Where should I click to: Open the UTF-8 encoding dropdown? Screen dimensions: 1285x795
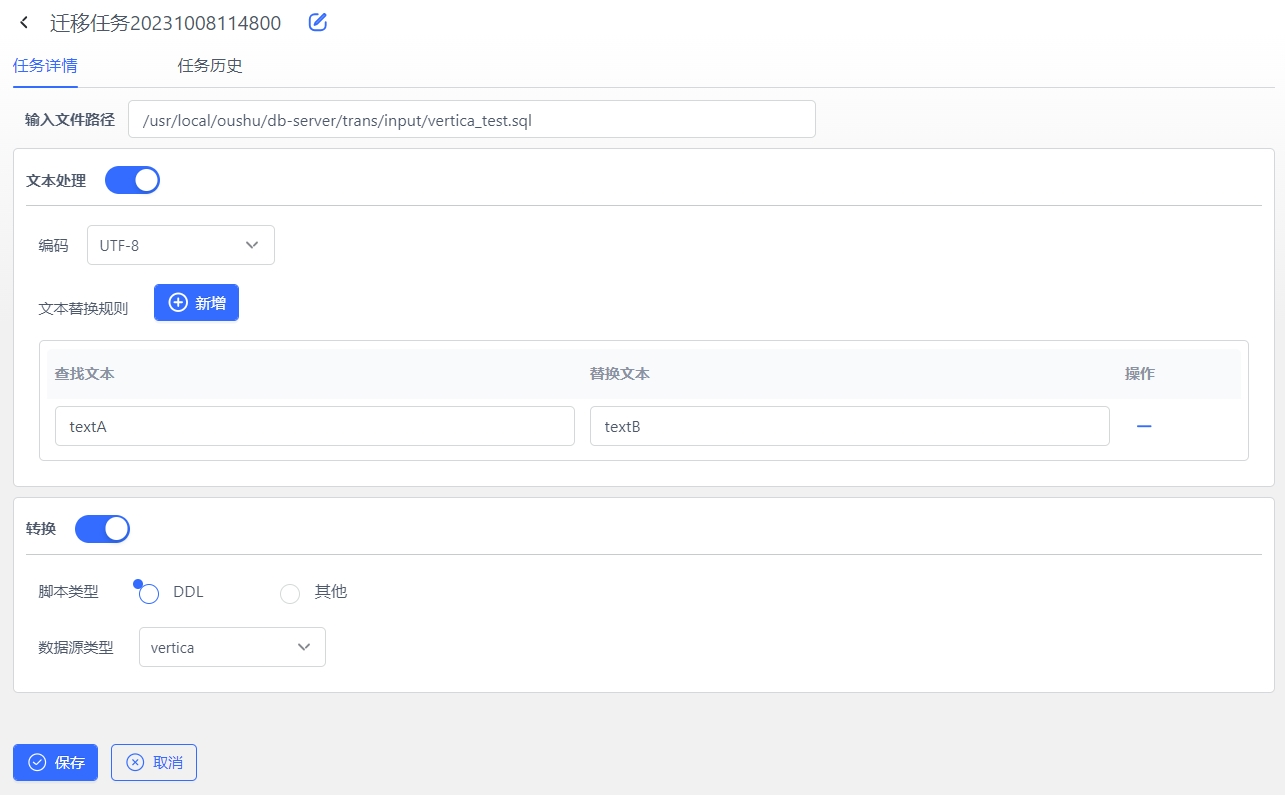coord(181,245)
